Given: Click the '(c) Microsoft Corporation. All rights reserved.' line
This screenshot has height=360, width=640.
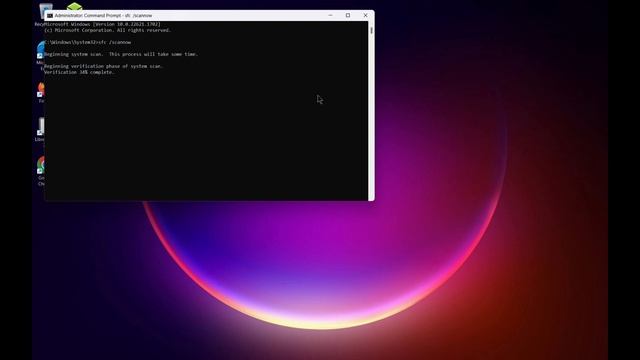Looking at the screenshot, I should coord(107,30).
